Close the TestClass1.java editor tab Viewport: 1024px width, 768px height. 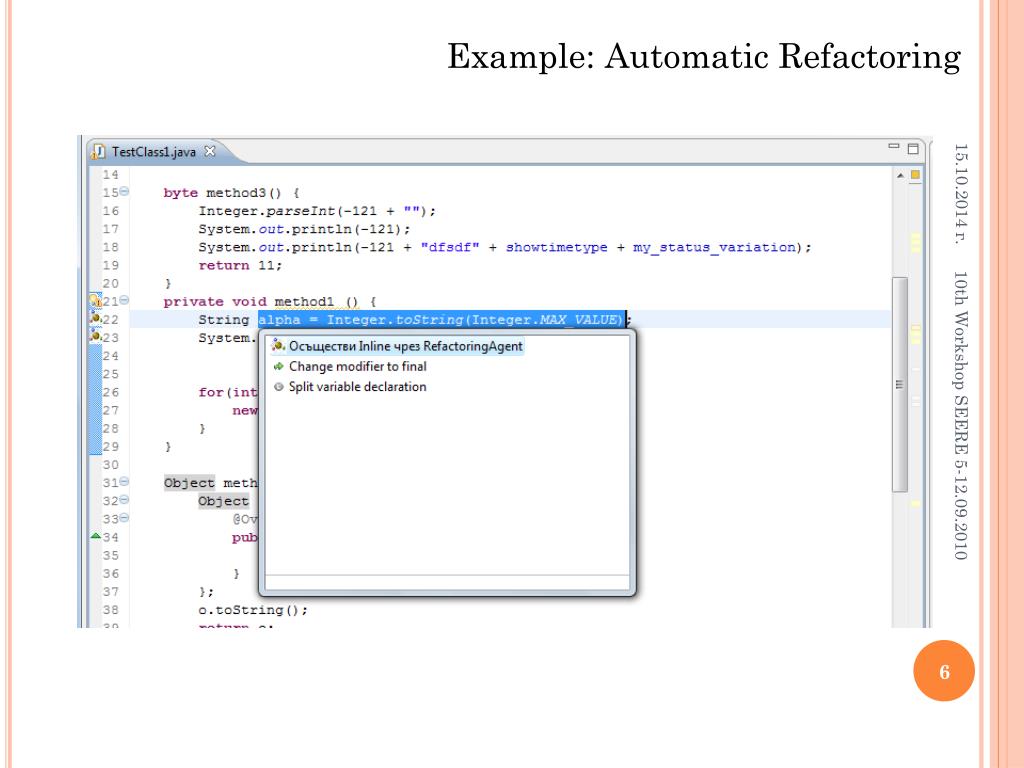(x=210, y=152)
